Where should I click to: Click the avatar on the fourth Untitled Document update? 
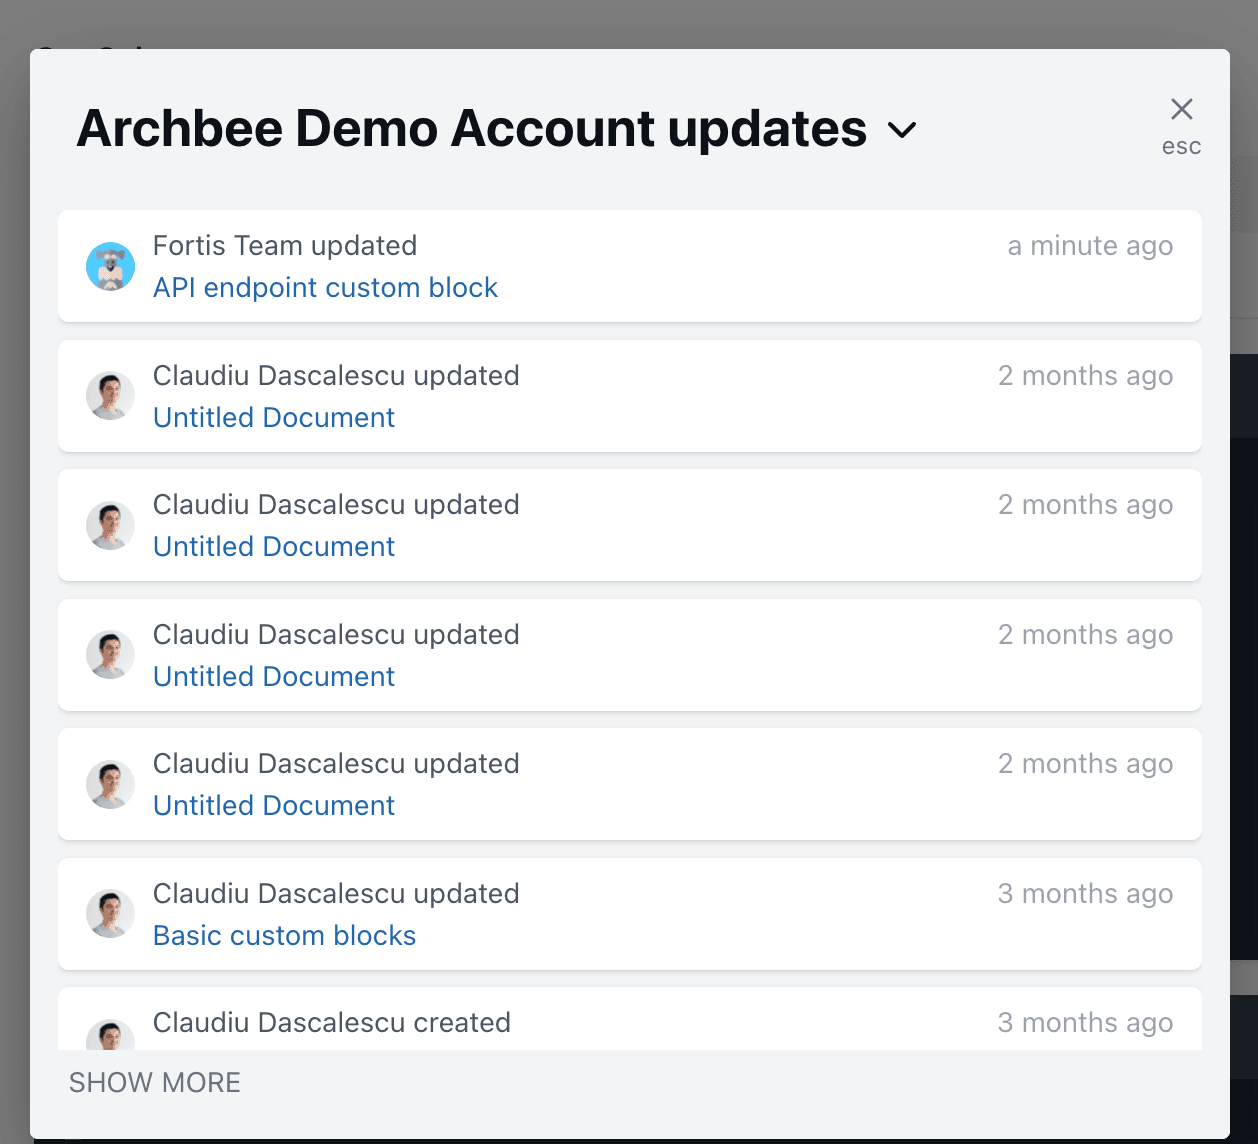click(110, 784)
